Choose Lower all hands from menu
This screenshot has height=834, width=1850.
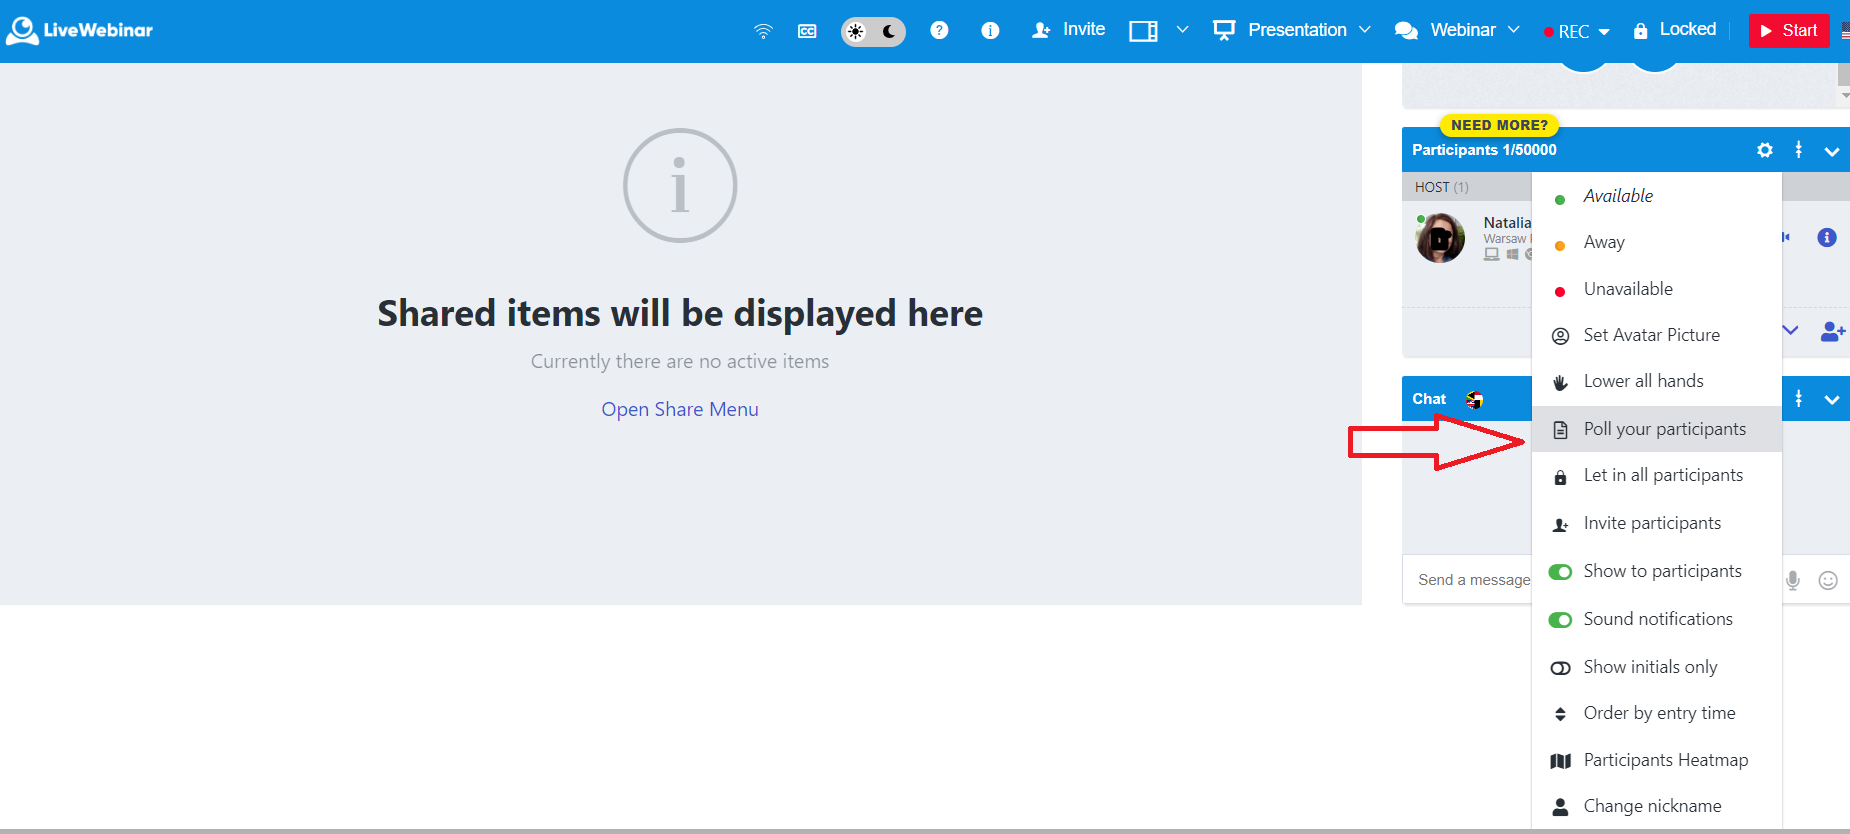click(1643, 381)
